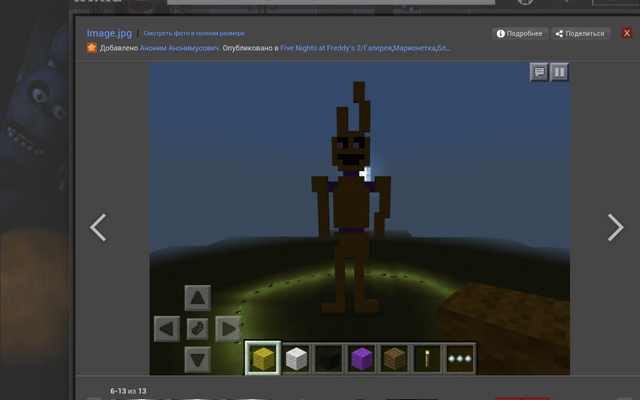Open the Марионетка article link

(414, 48)
